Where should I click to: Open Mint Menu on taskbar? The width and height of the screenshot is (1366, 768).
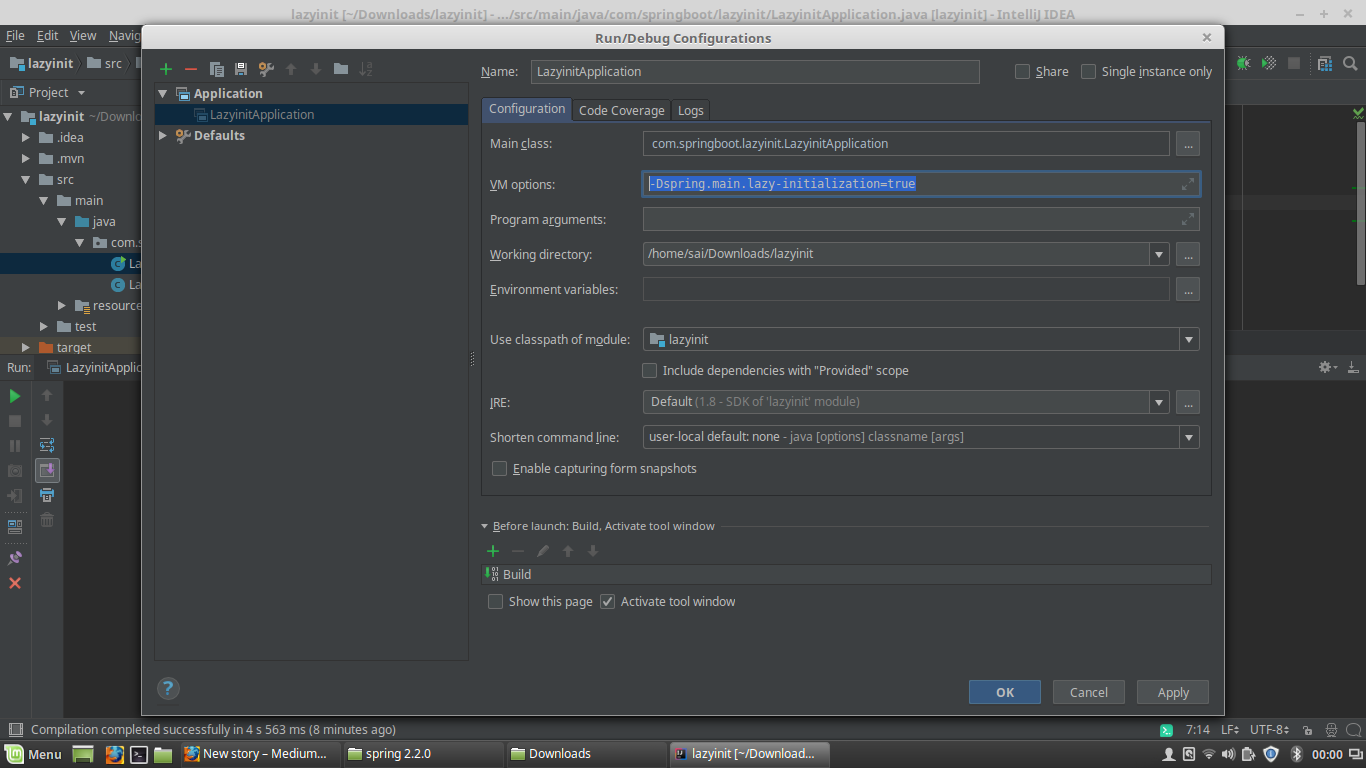pyautogui.click(x=34, y=754)
